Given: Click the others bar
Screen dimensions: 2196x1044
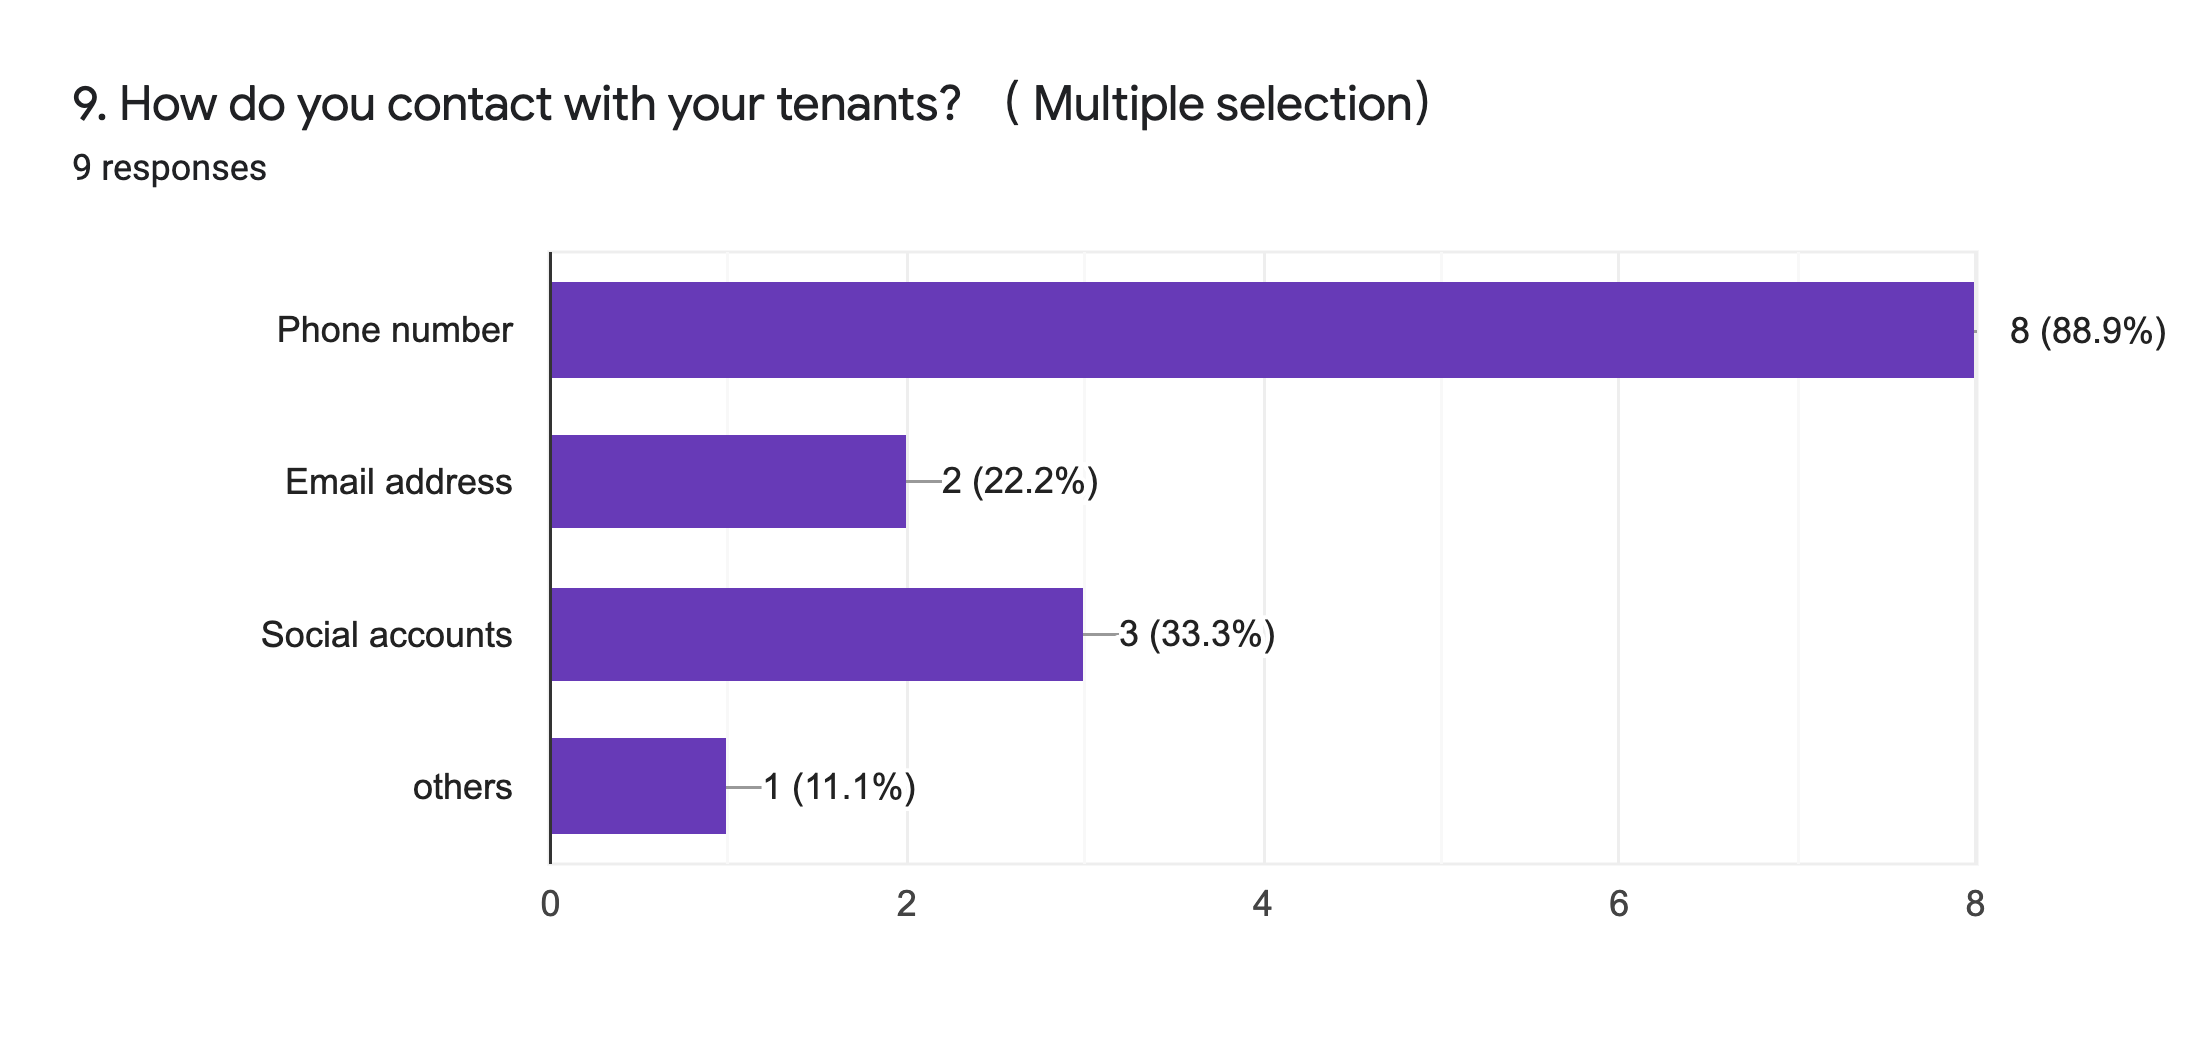Looking at the screenshot, I should (638, 786).
